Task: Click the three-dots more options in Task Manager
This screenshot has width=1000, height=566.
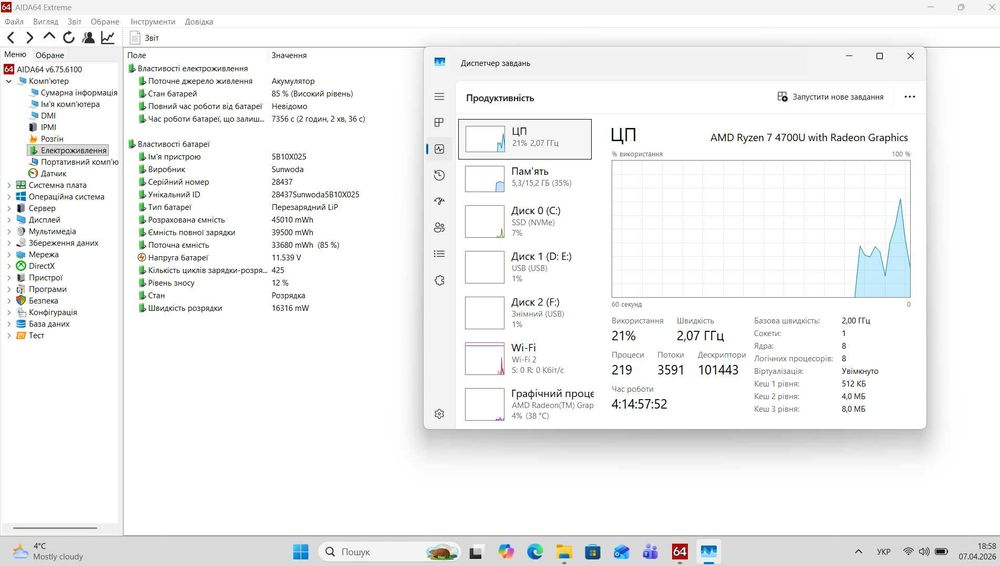Action: tap(909, 97)
